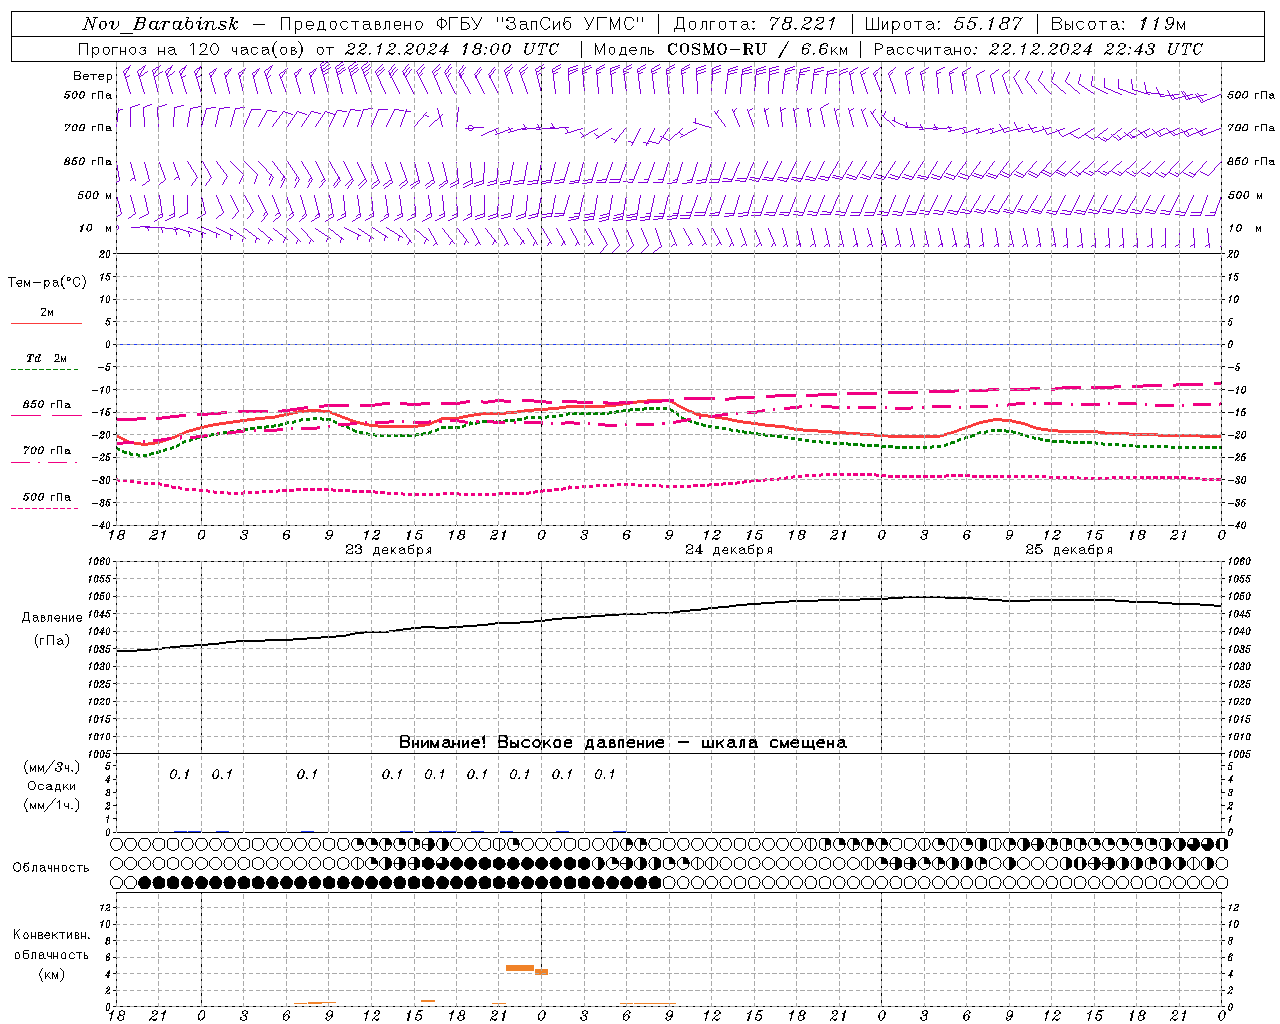Select the 'Высота: 119м' elevation text
1280x1024 pixels.
pyautogui.click(x=1118, y=24)
